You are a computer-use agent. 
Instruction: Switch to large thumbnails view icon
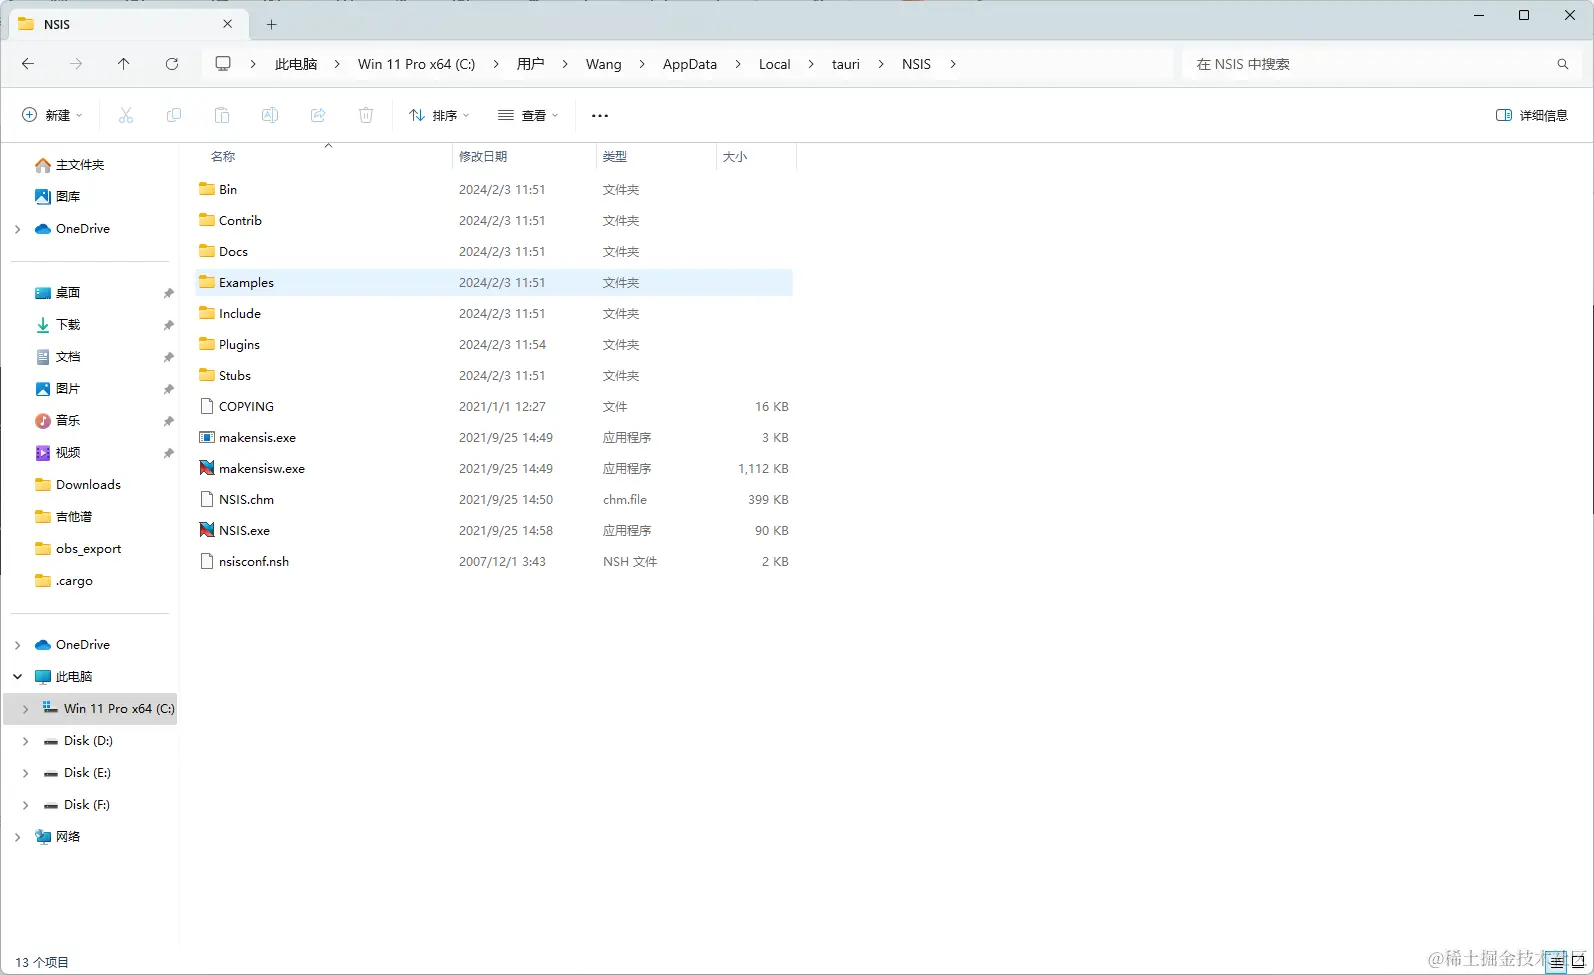(1578, 961)
